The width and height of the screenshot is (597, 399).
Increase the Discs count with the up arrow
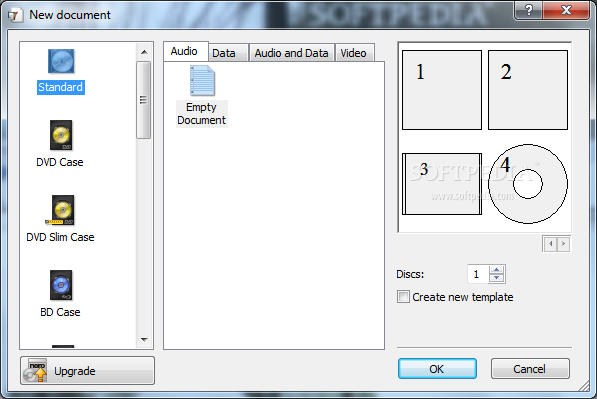click(x=496, y=270)
